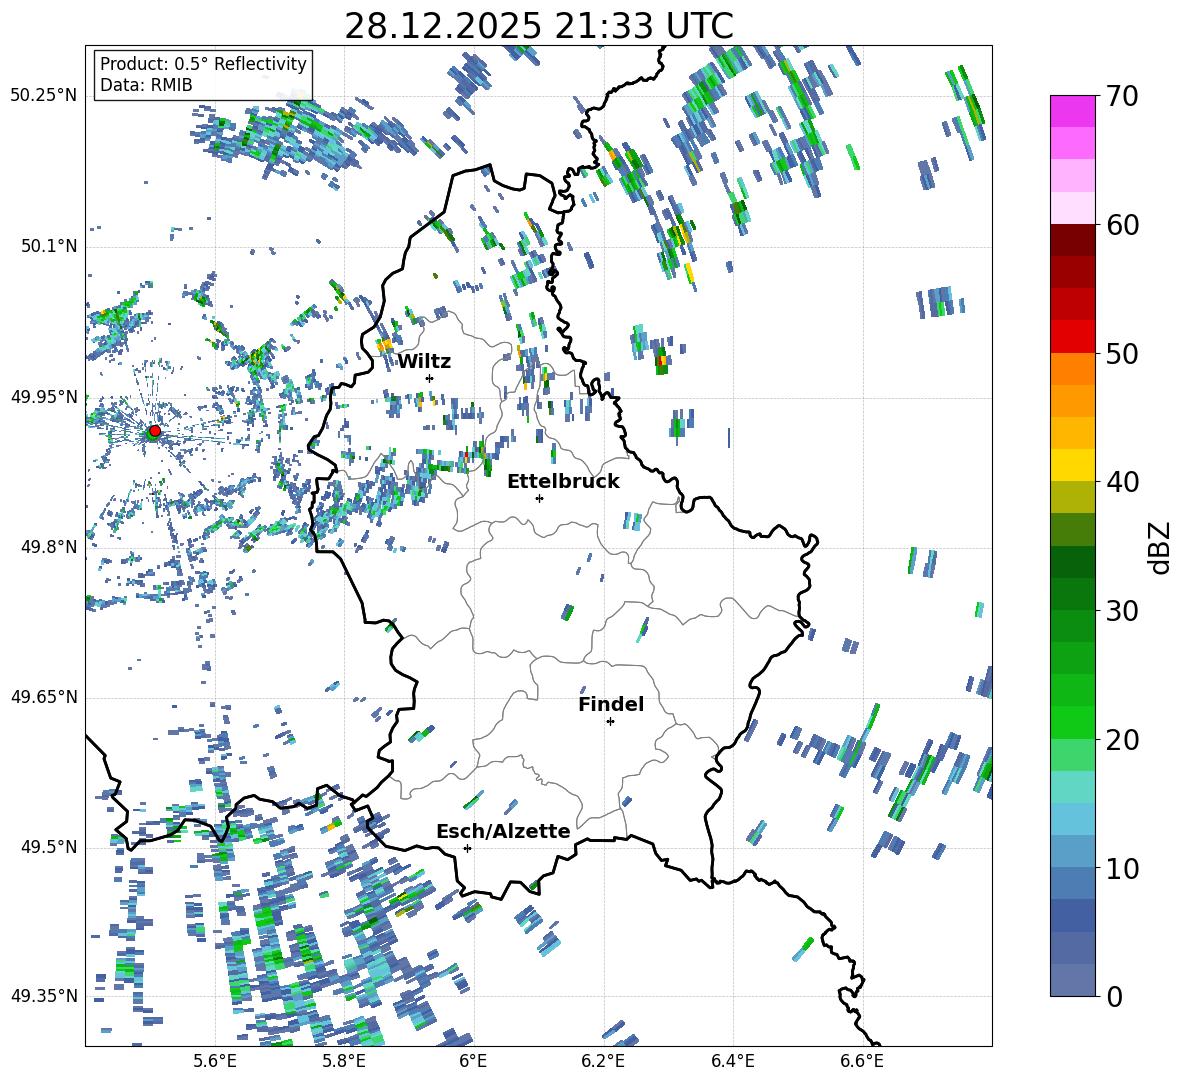Click the 49.35°N latitude label
The height and width of the screenshot is (1081, 1184).
(44, 996)
